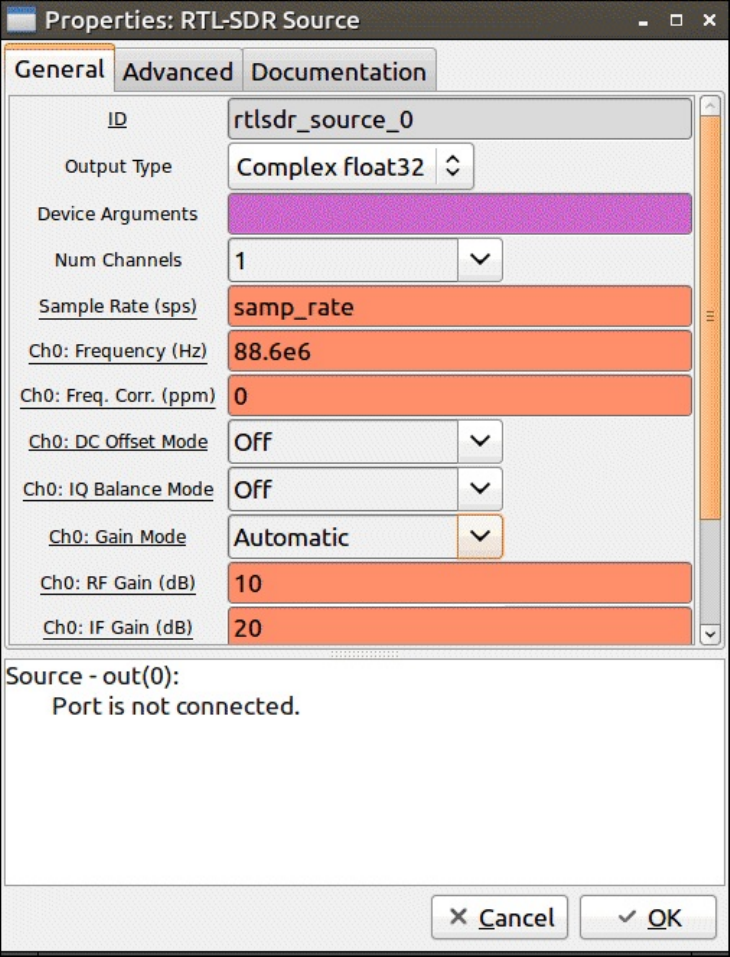
Task: Click the scrollbar up arrow
Action: (x=710, y=106)
